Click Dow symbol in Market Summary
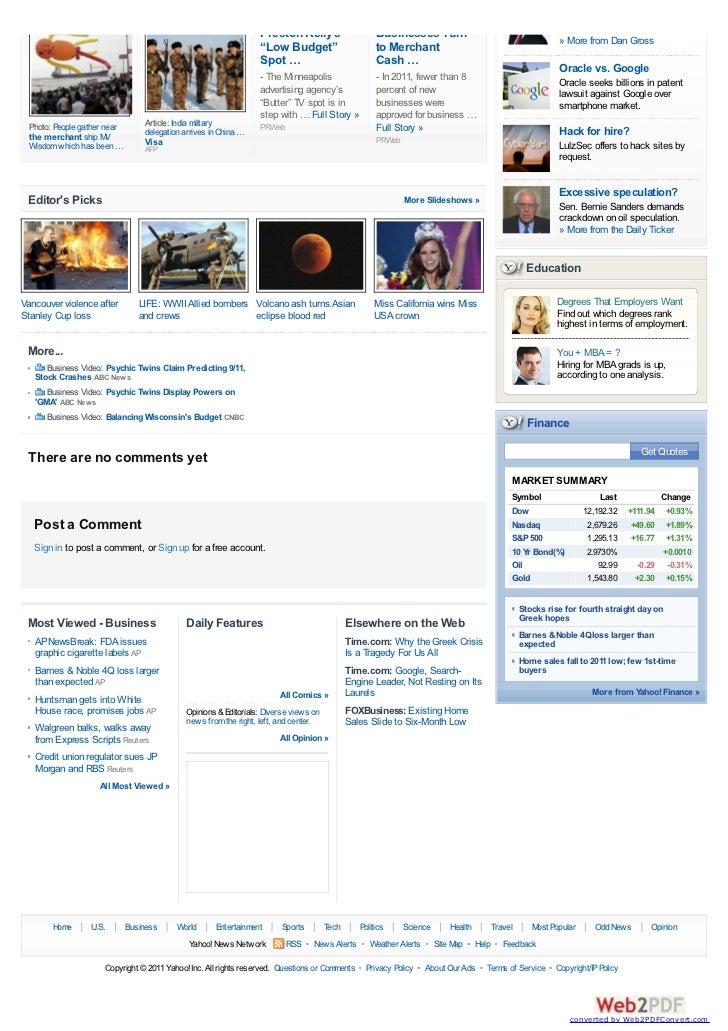Screen dimensions: 728x1031 point(520,511)
